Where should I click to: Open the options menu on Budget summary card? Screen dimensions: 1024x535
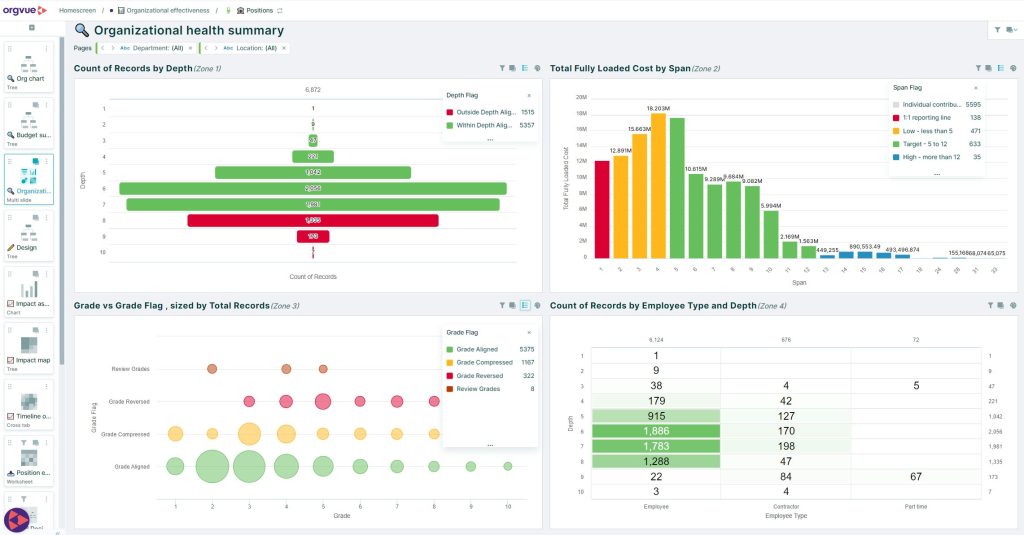46,105
